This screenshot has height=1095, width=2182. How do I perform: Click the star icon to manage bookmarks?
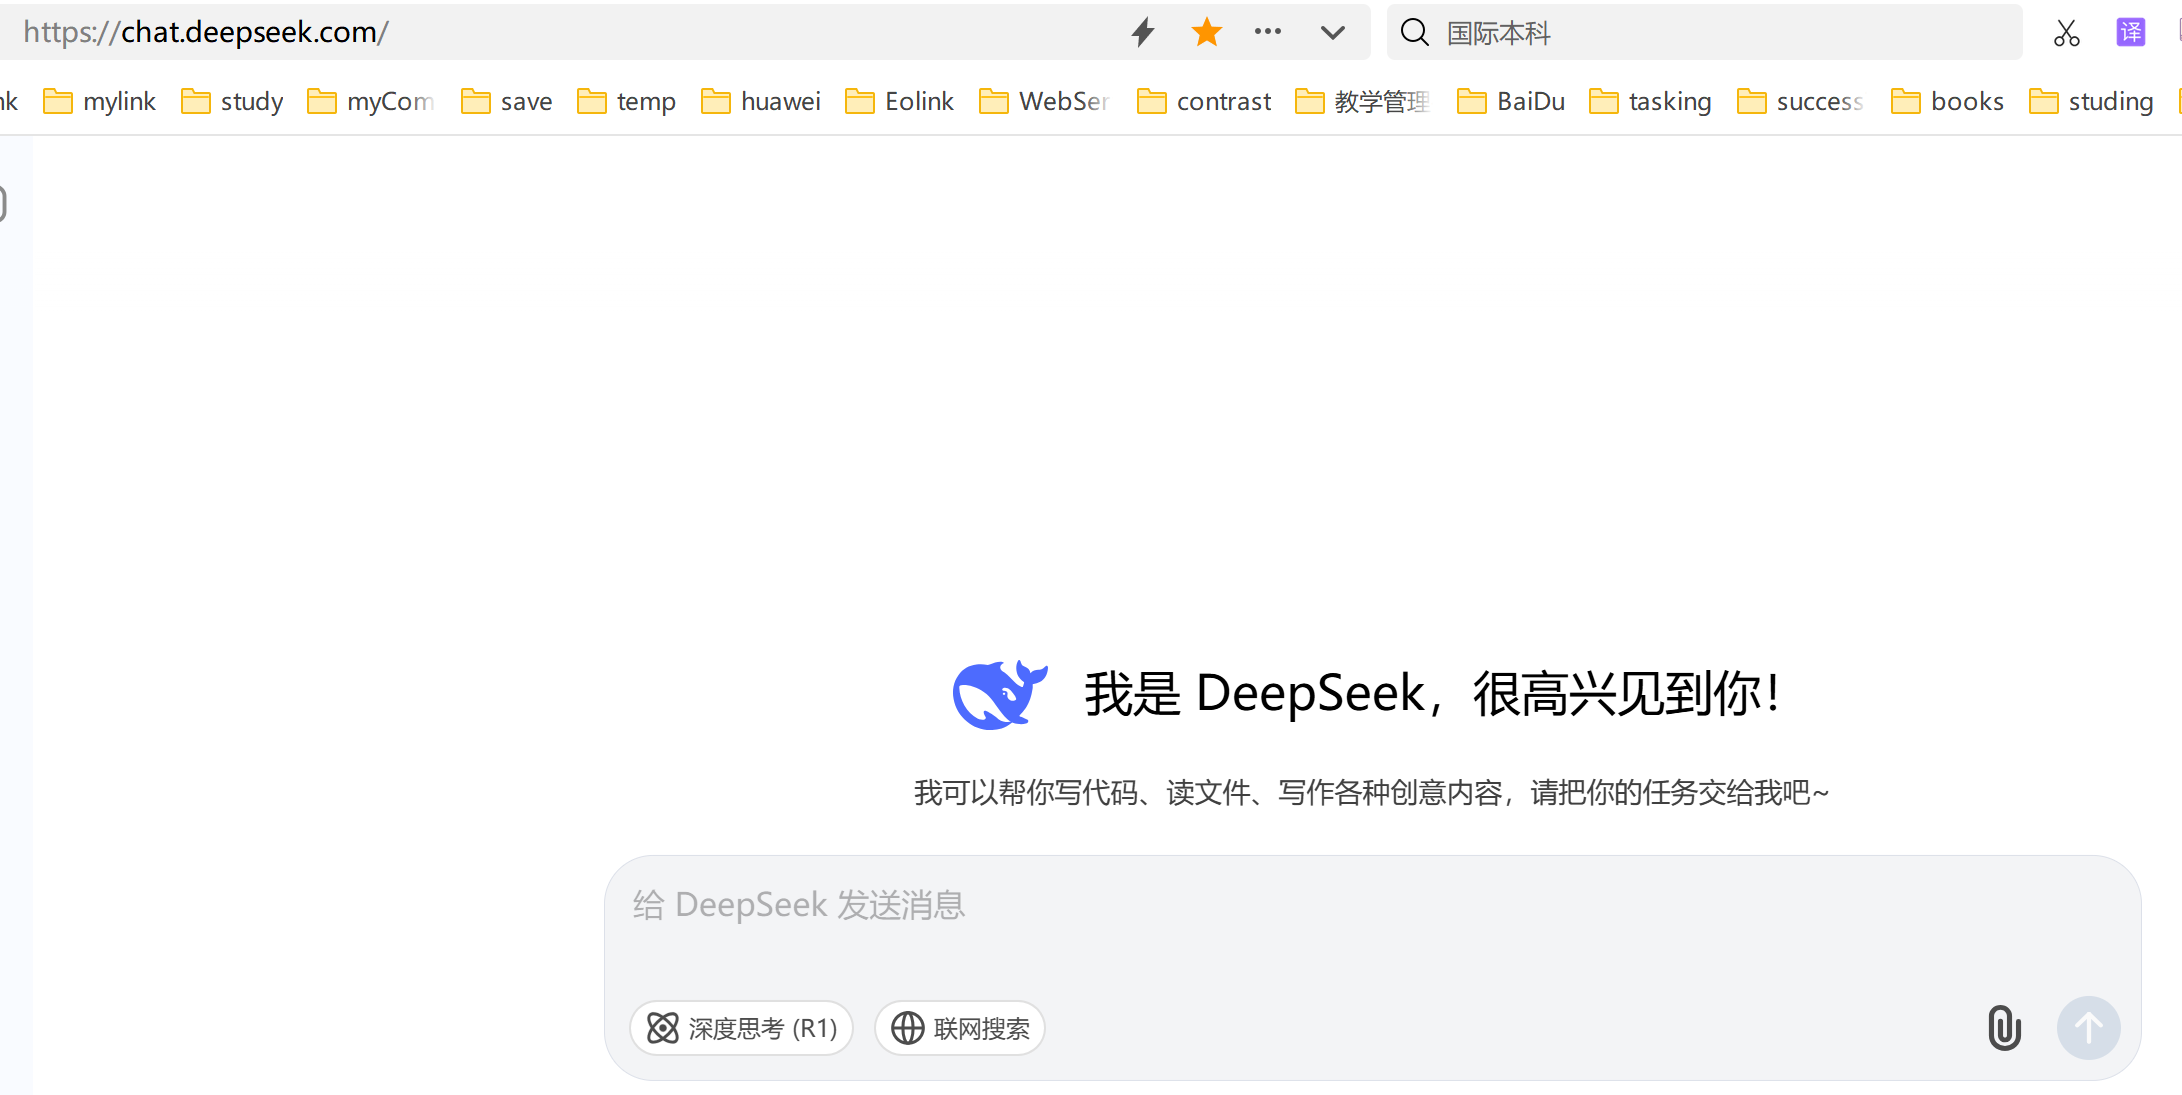click(x=1206, y=32)
